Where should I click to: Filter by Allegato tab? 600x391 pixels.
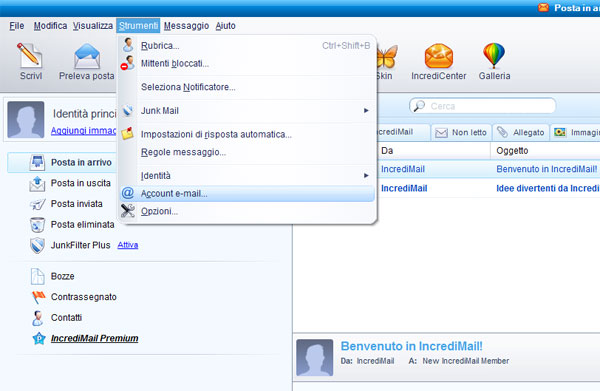click(x=521, y=132)
